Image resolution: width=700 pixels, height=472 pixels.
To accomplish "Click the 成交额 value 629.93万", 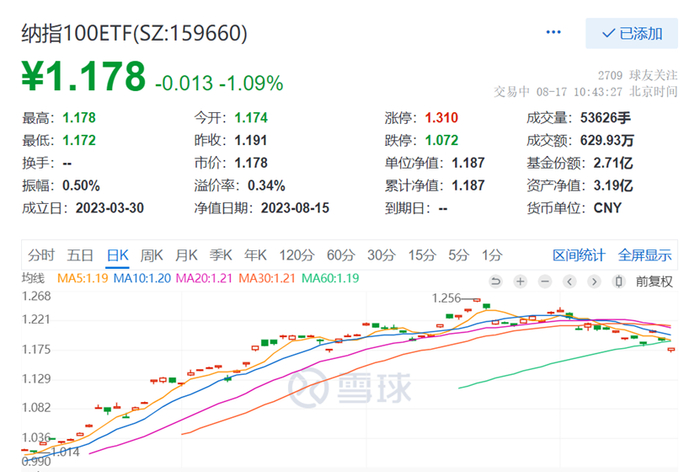I will (x=607, y=140).
